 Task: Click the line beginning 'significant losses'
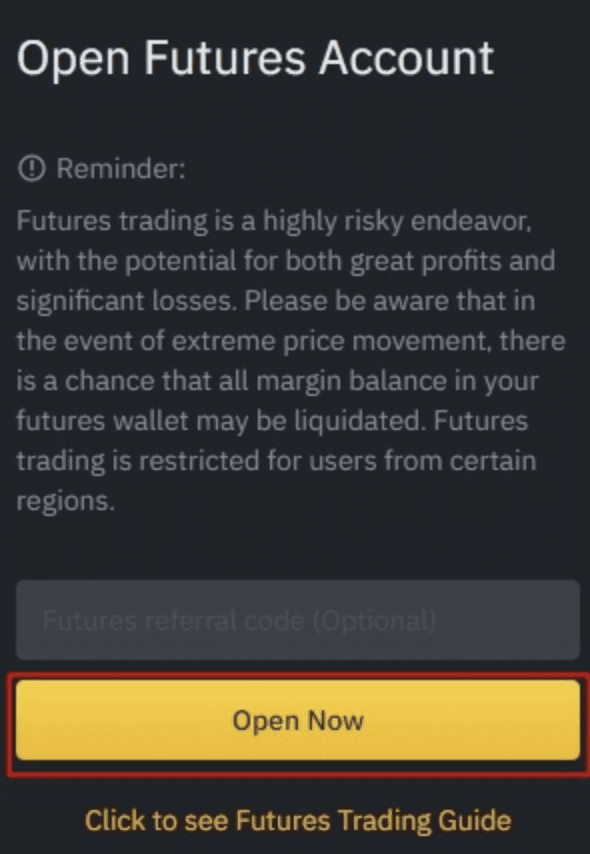pyautogui.click(x=276, y=302)
